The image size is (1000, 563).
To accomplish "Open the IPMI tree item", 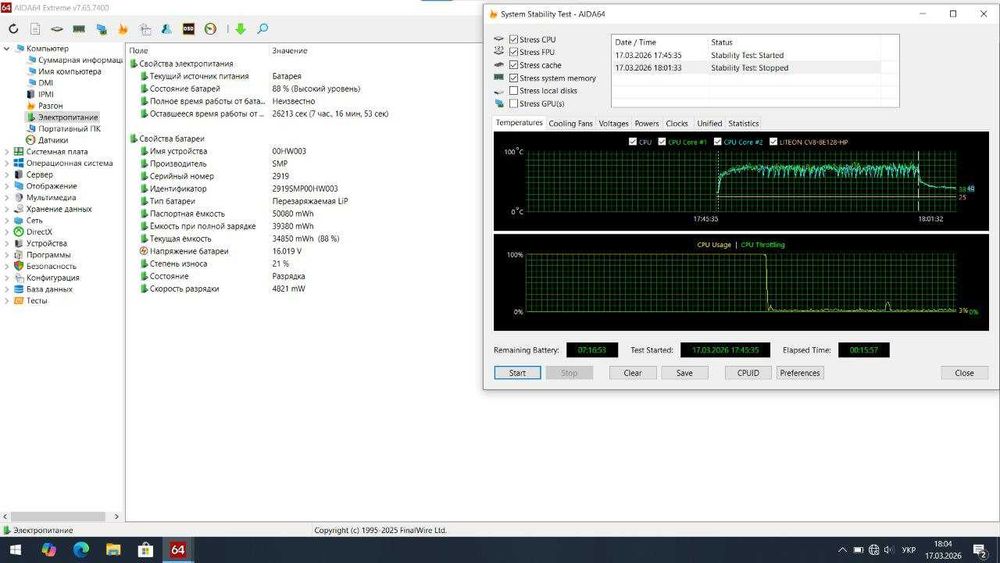I will [46, 94].
